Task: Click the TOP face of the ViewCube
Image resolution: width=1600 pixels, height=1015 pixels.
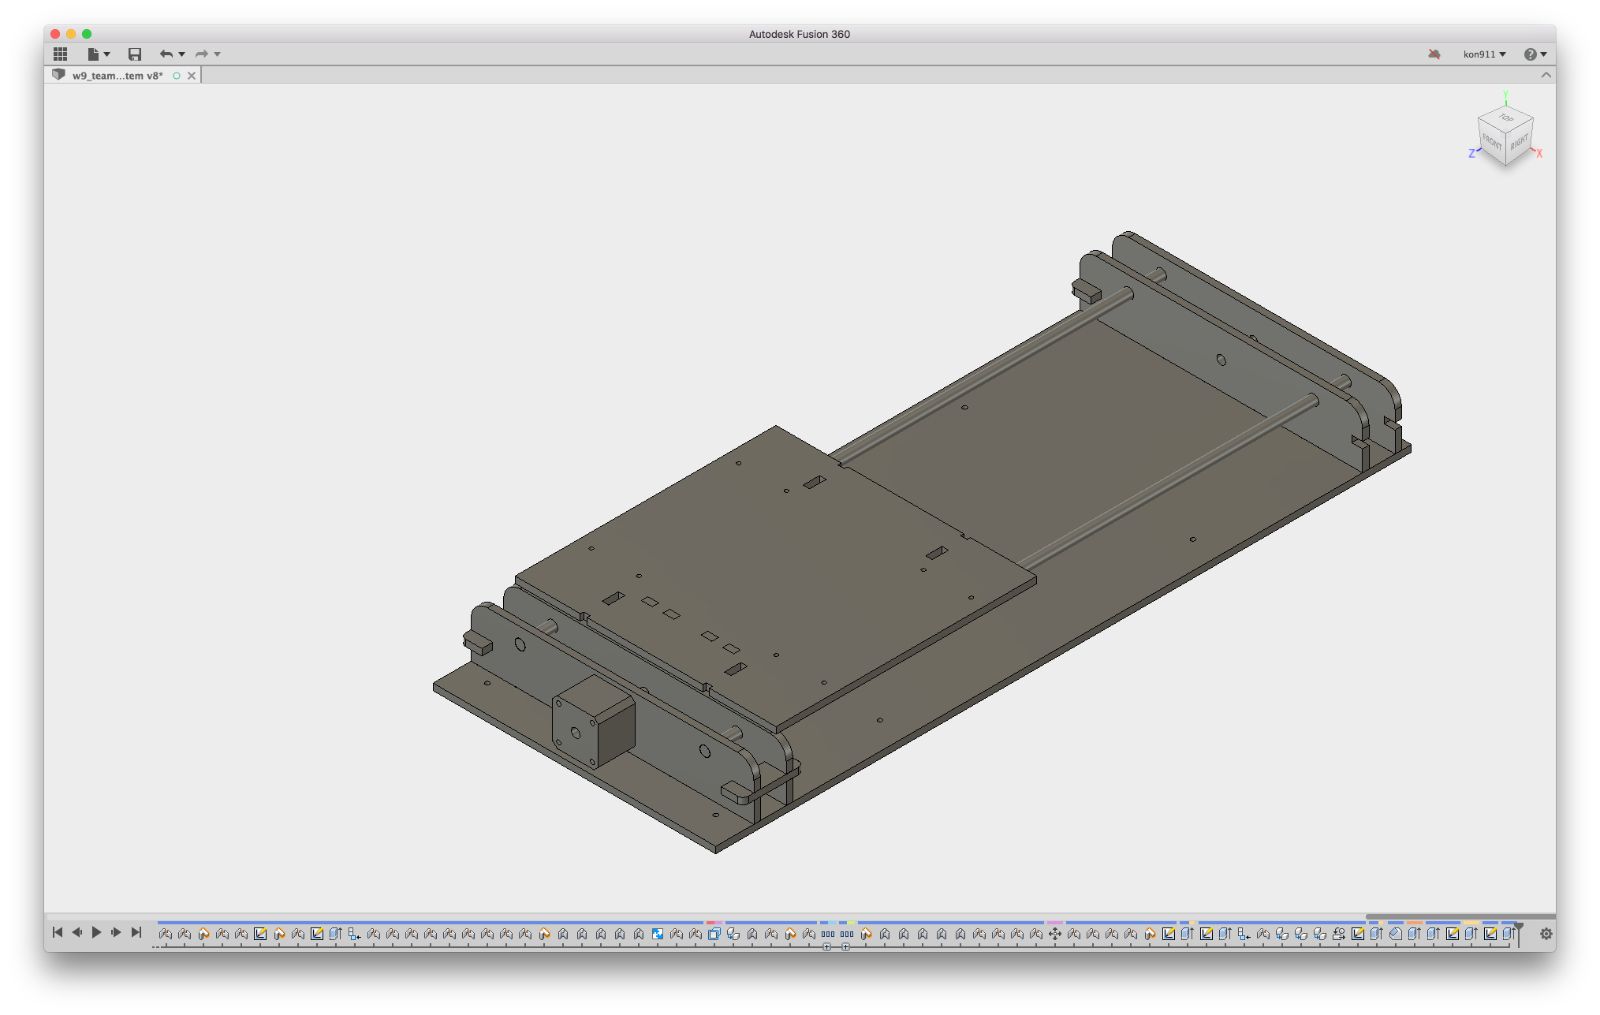Action: (x=1506, y=118)
